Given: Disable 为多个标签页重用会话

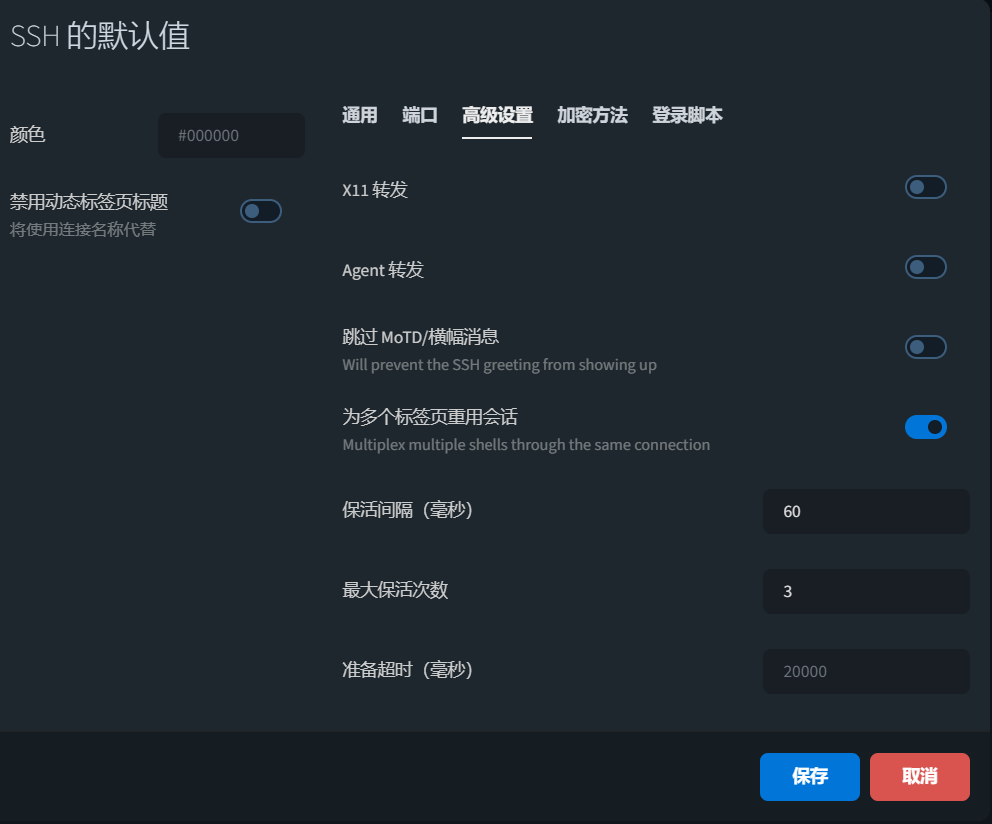Looking at the screenshot, I should (925, 427).
